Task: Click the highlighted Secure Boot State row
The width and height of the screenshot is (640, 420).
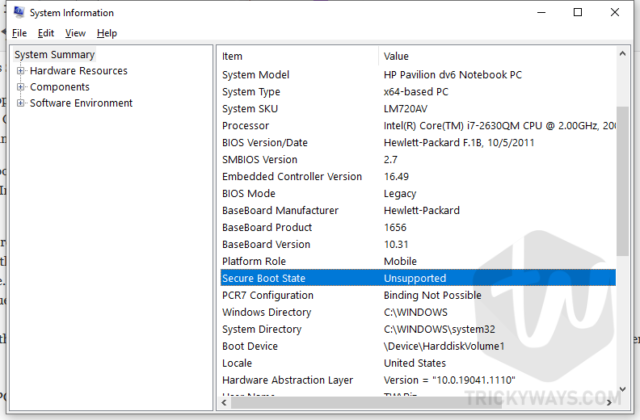Action: pos(418,278)
